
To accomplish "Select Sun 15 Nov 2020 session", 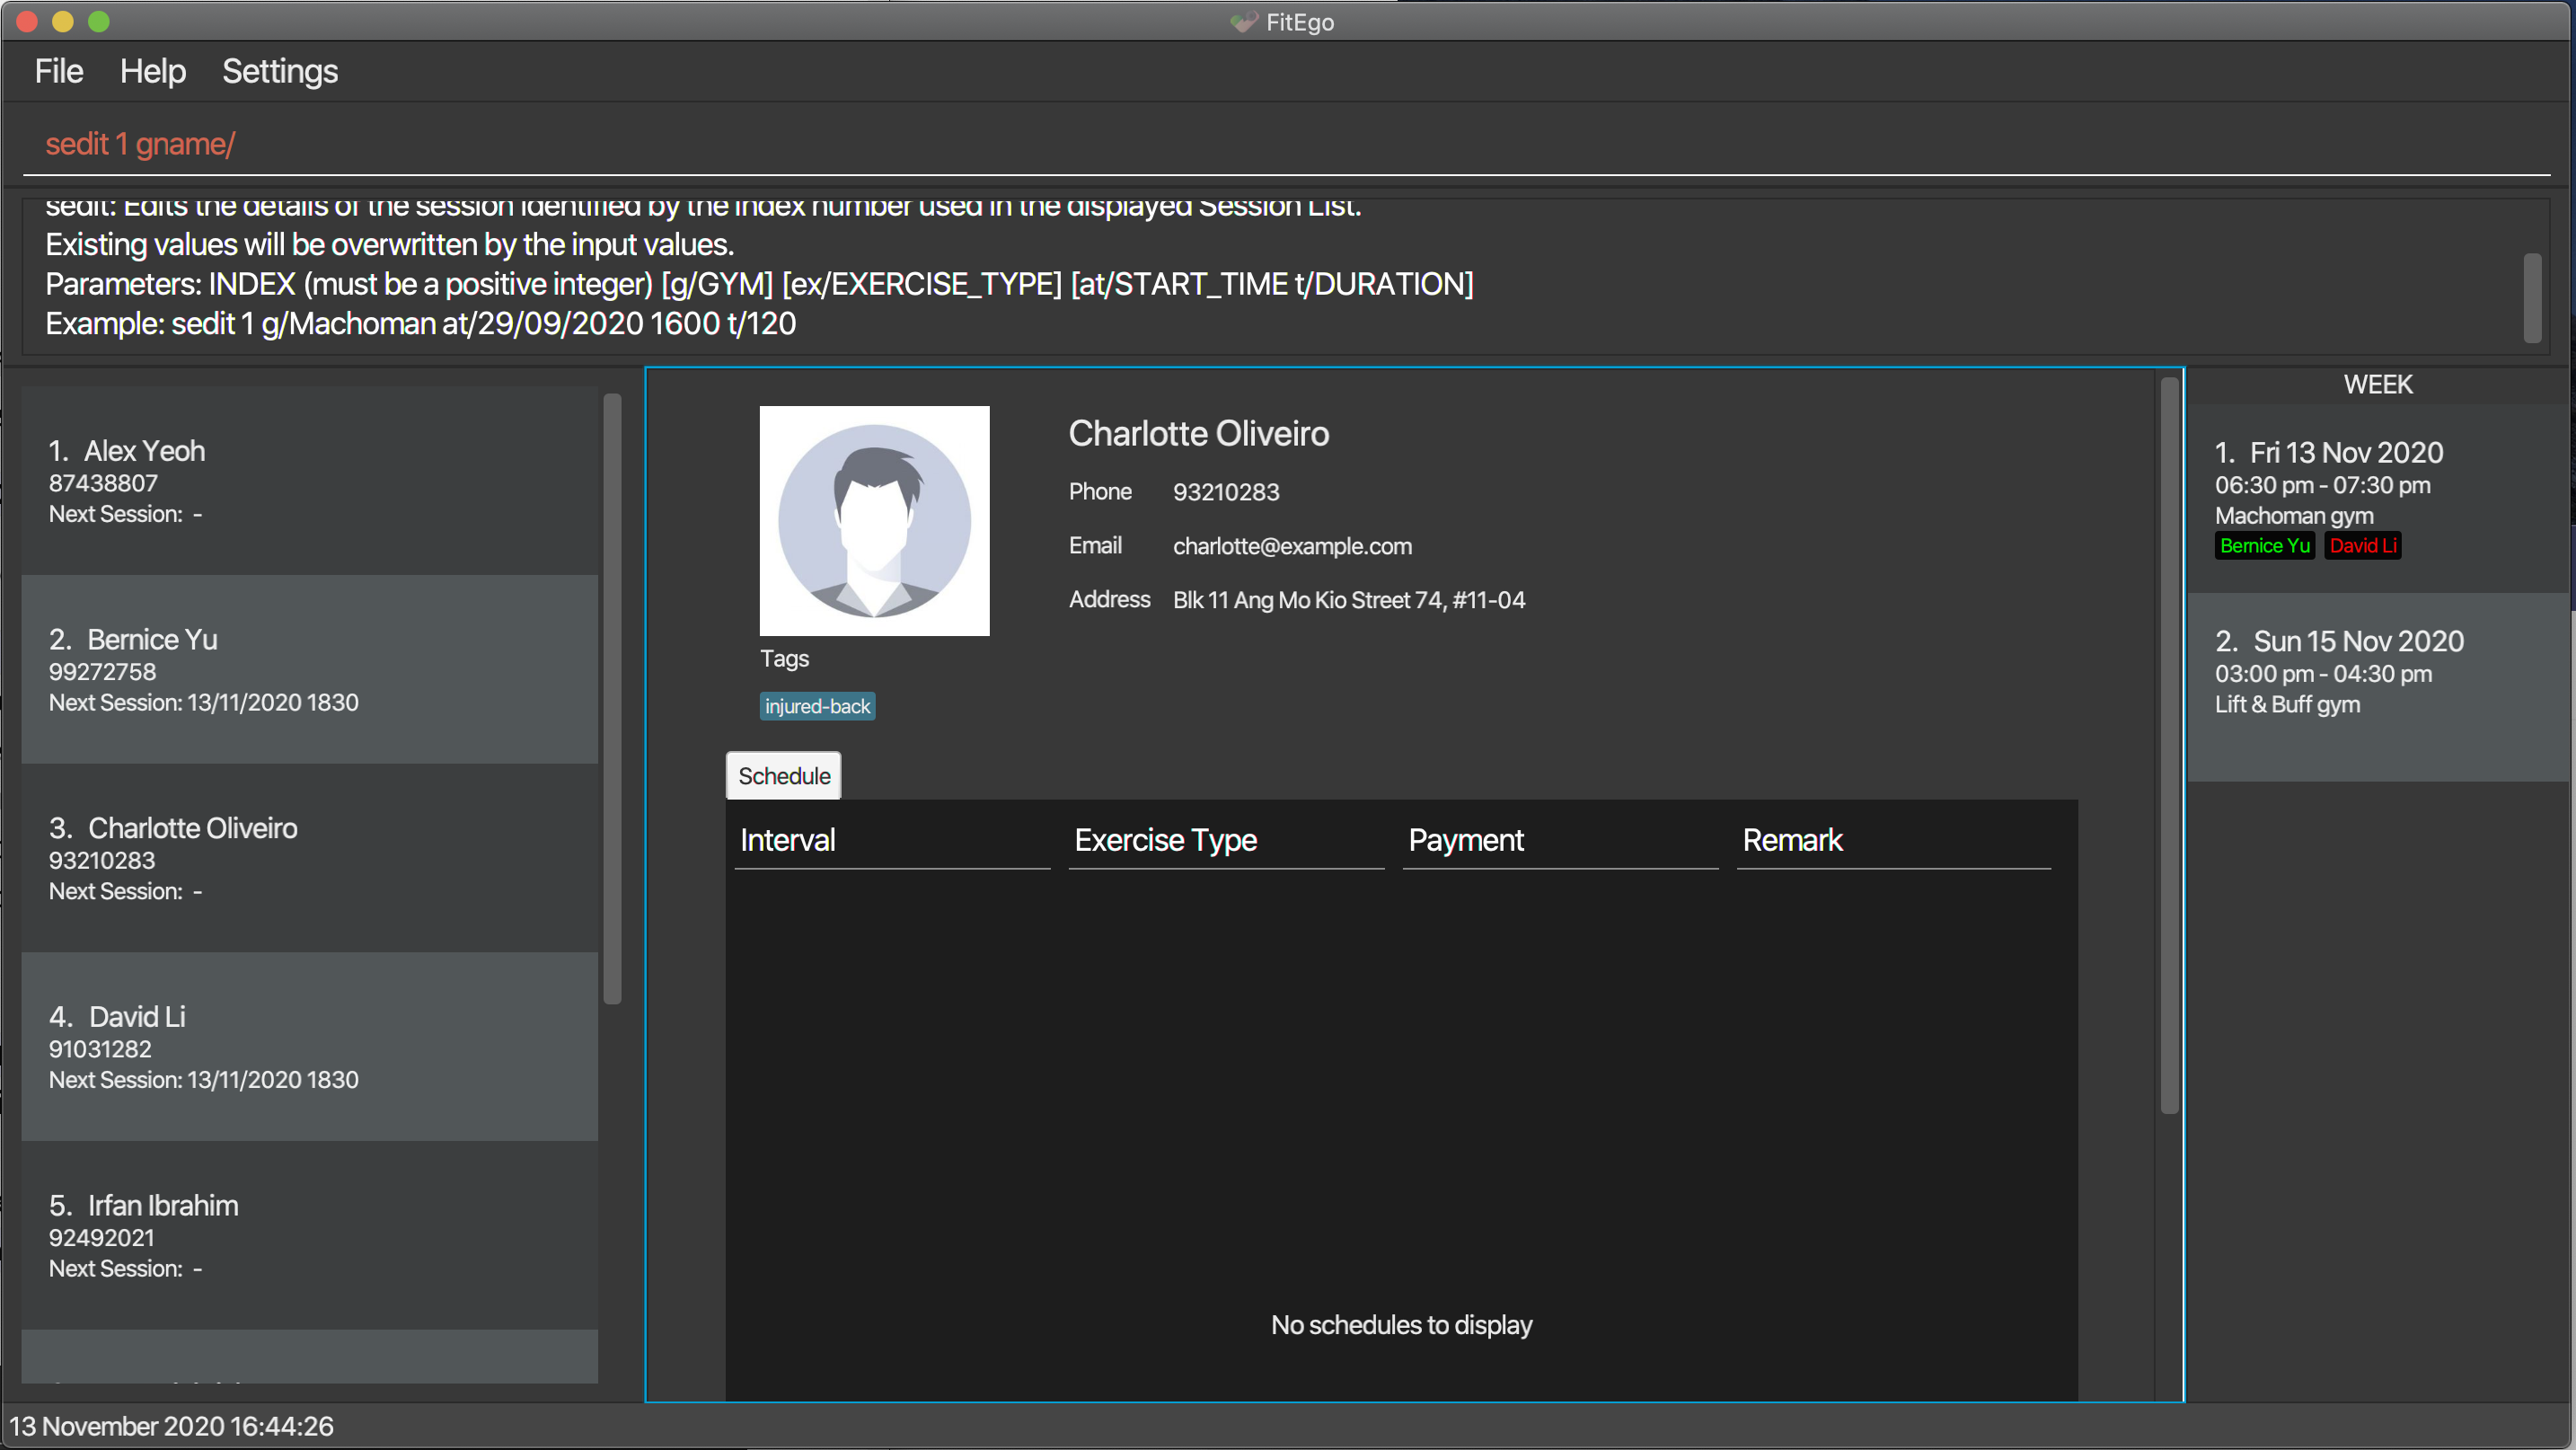I will click(x=2378, y=672).
